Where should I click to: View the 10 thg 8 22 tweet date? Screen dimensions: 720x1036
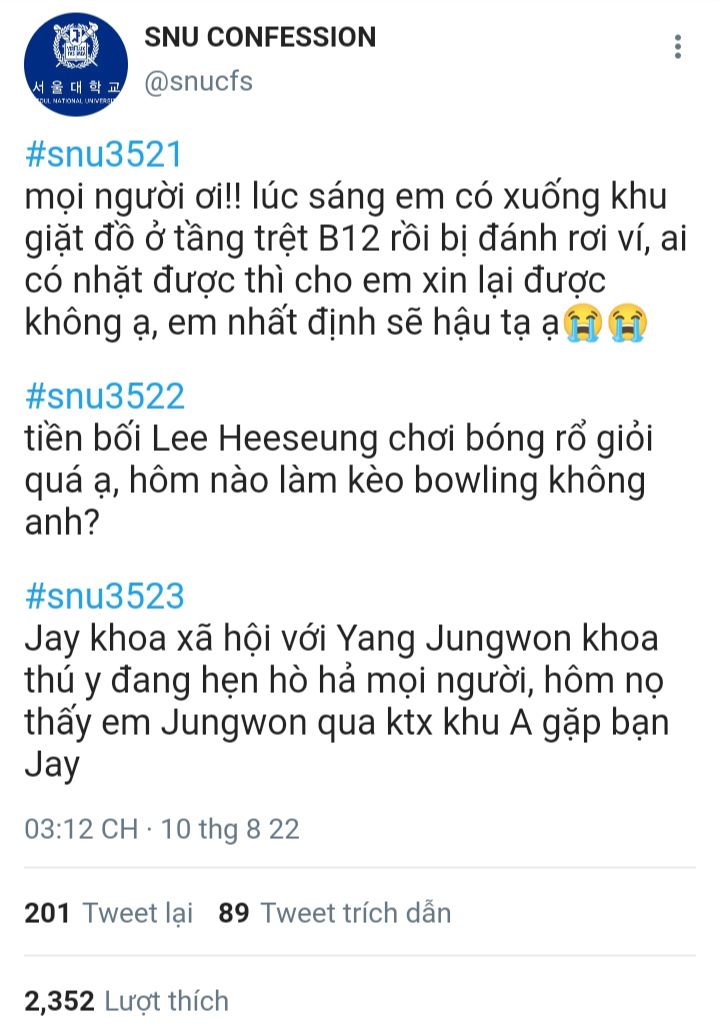pyautogui.click(x=230, y=829)
